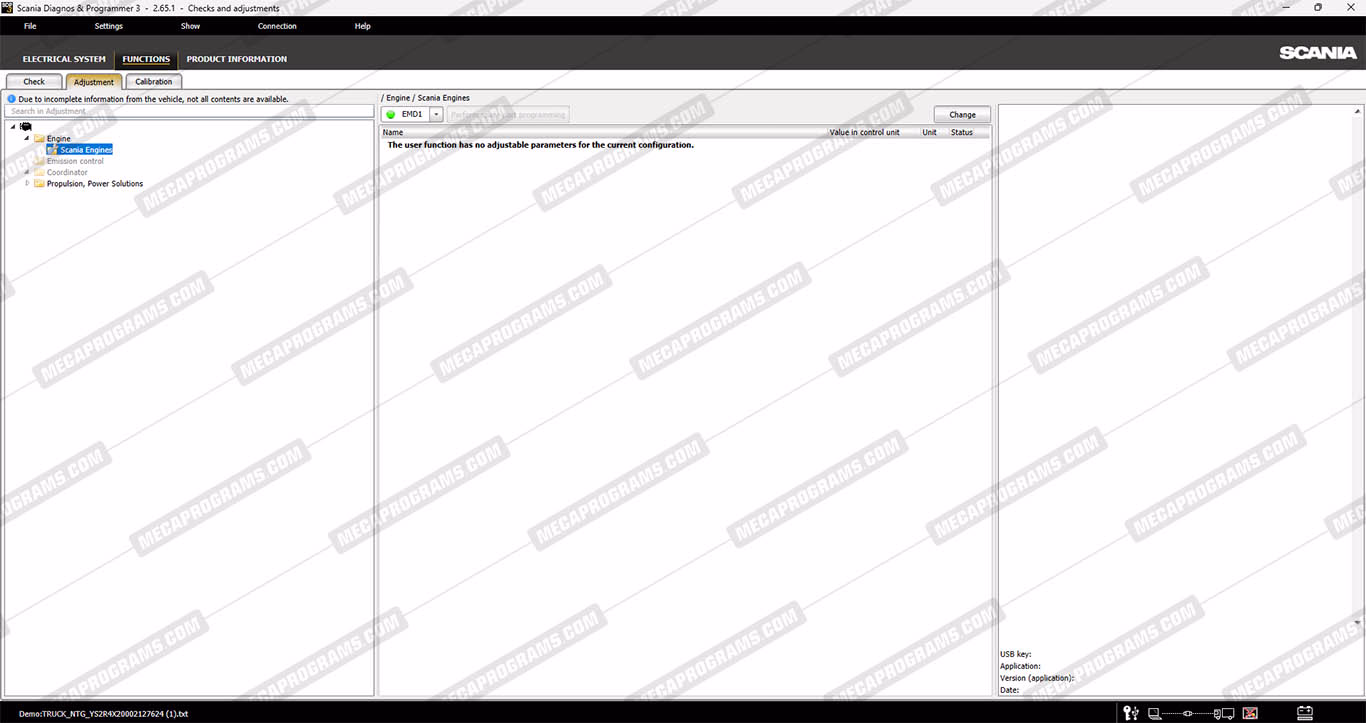Click the Value in control unit column header

point(864,132)
